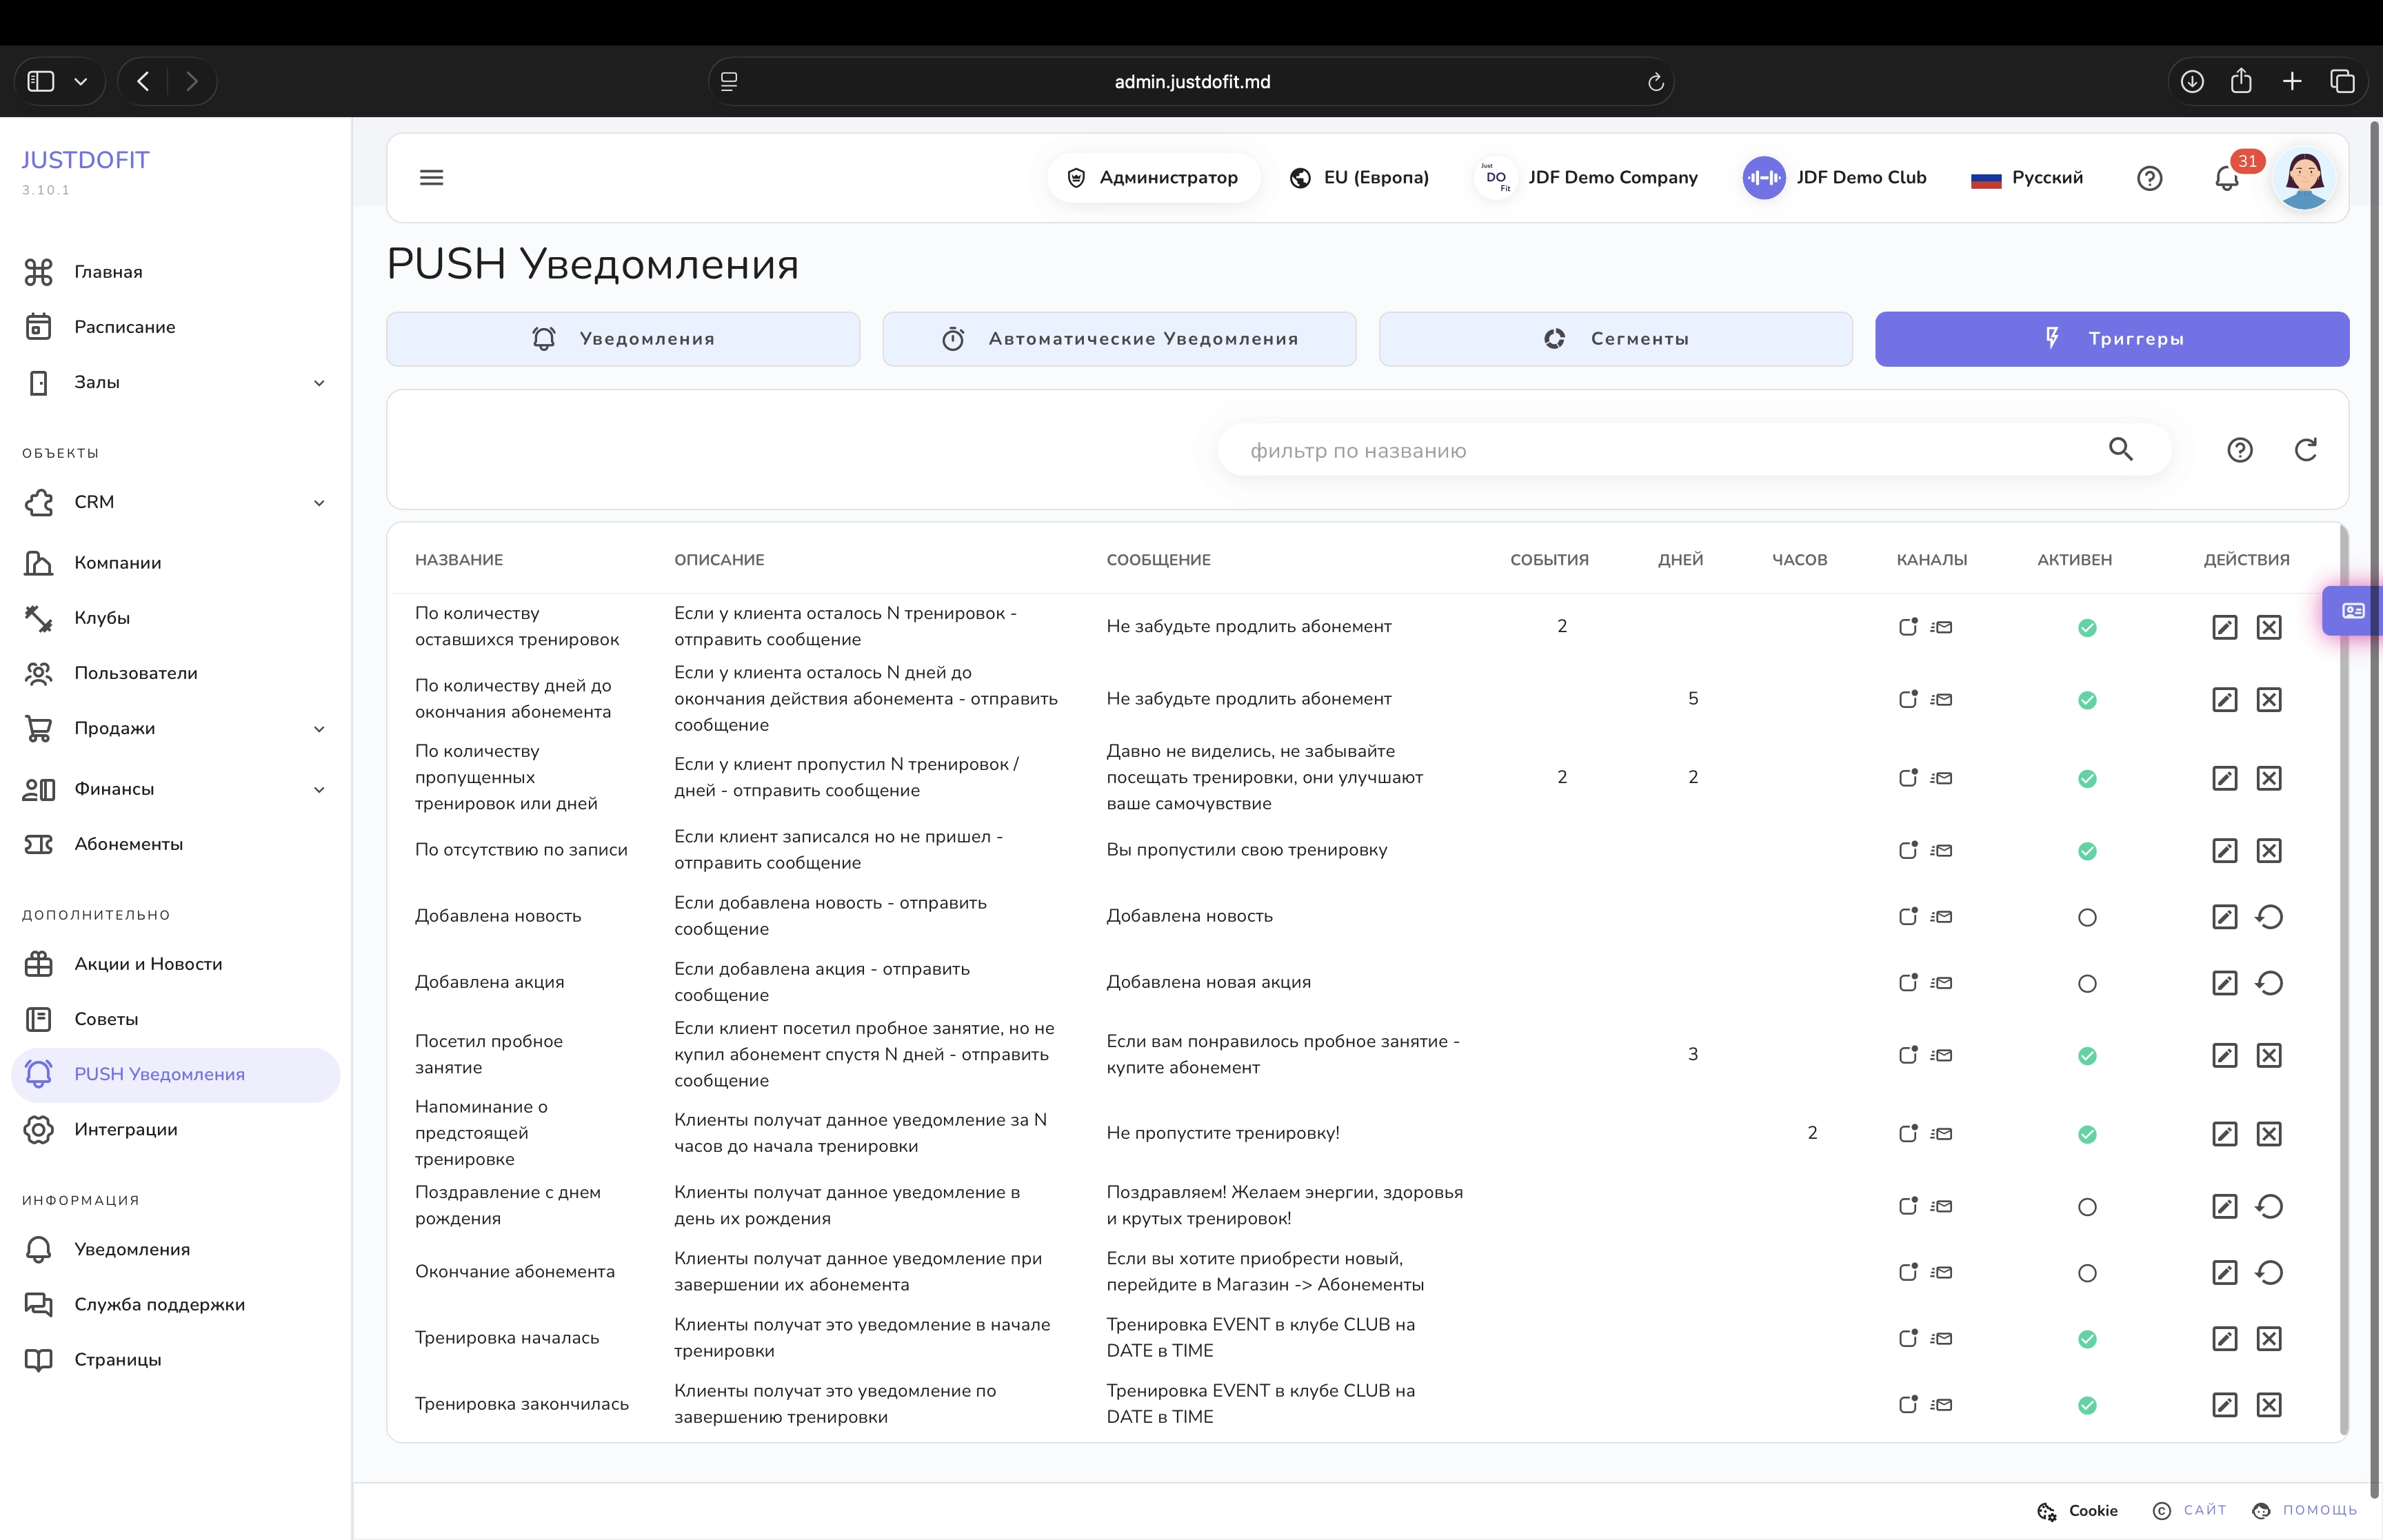Screen dimensions: 2383x1540
Task: Click inactive status circle for 'Добавлена новость'
Action: (x=2087, y=918)
